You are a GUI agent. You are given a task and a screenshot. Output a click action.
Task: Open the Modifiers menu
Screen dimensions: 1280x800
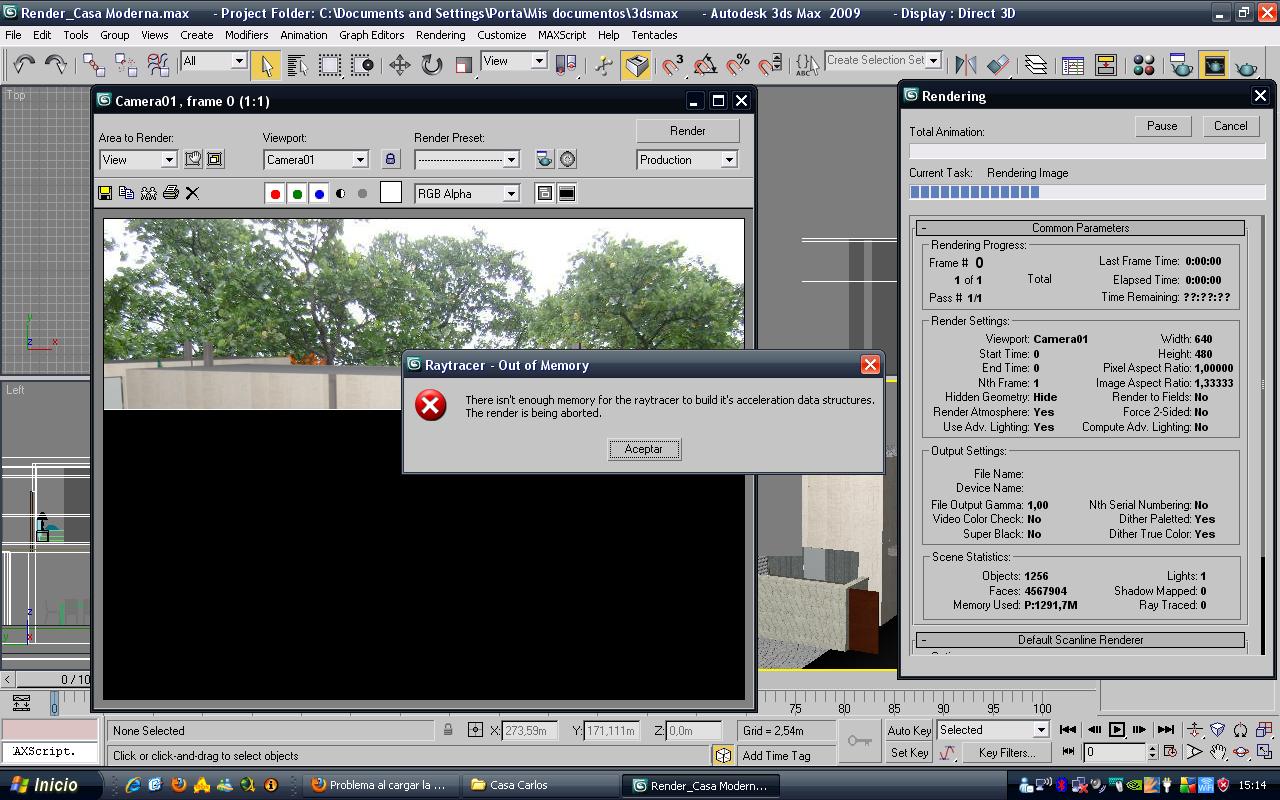[246, 35]
